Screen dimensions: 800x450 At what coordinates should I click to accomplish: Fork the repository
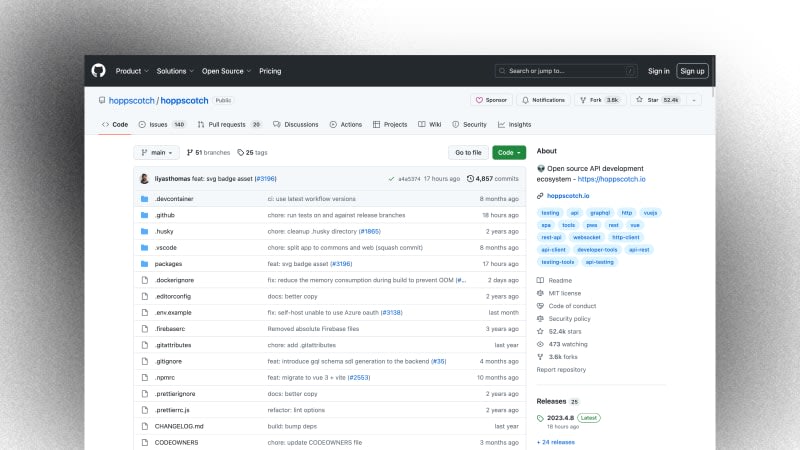[x=599, y=100]
